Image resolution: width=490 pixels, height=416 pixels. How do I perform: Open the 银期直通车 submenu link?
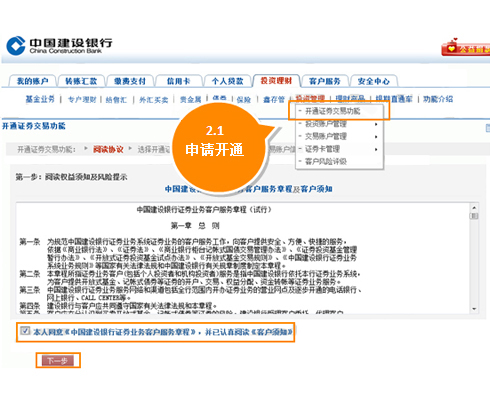[x=394, y=99]
